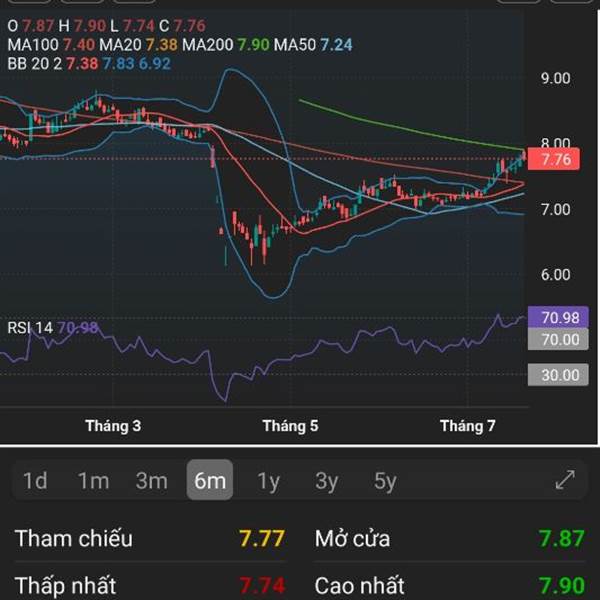The width and height of the screenshot is (600, 600).
Task: Tap the Tháng 7 axis label
Action: click(x=467, y=426)
